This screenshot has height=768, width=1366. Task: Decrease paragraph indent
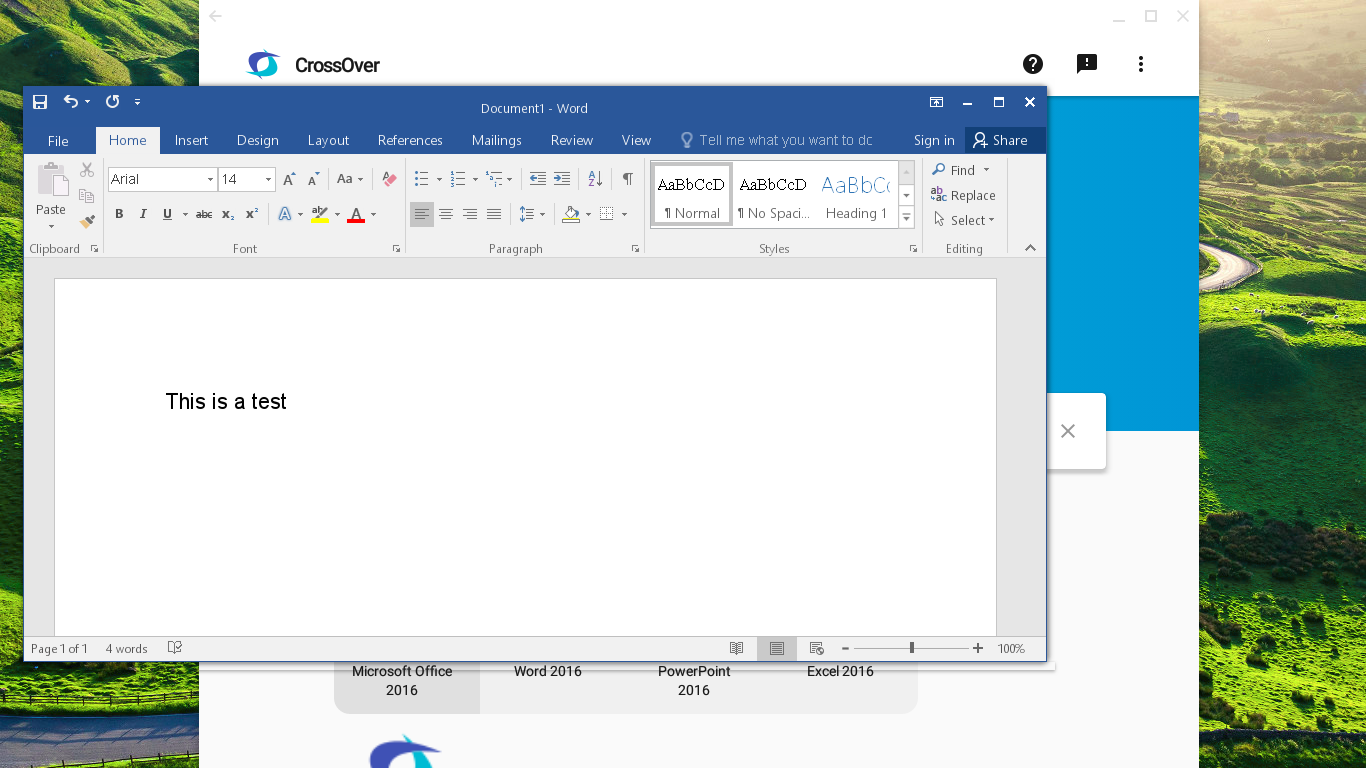pos(537,179)
